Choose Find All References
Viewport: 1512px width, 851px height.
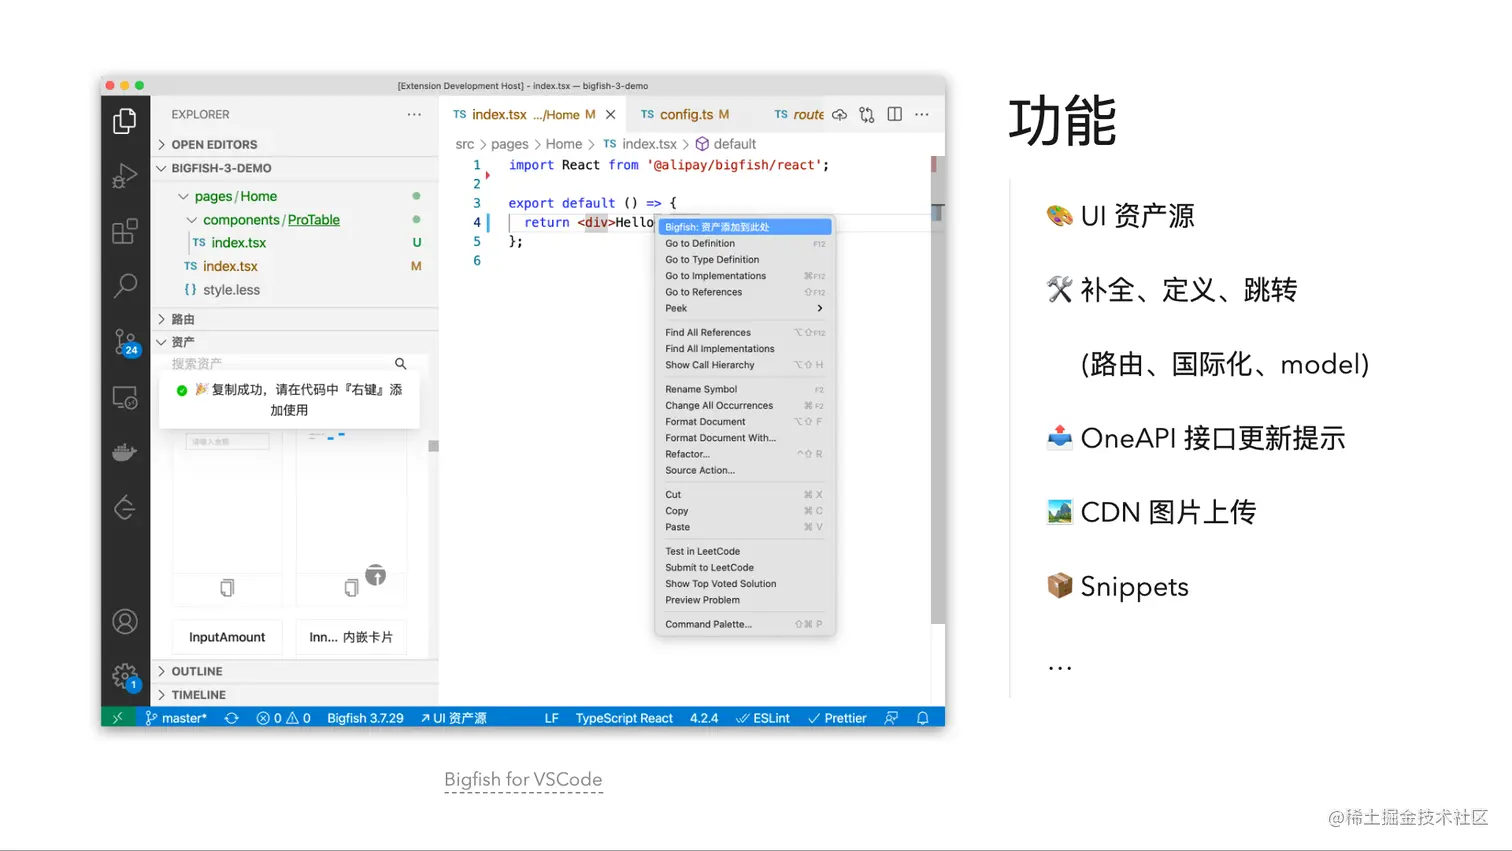[x=744, y=332]
